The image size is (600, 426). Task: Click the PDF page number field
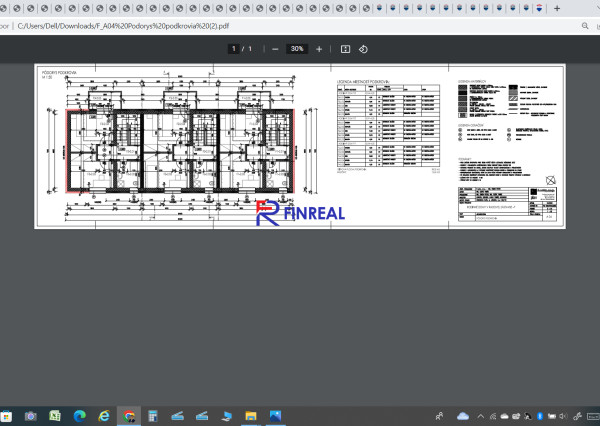coord(233,49)
